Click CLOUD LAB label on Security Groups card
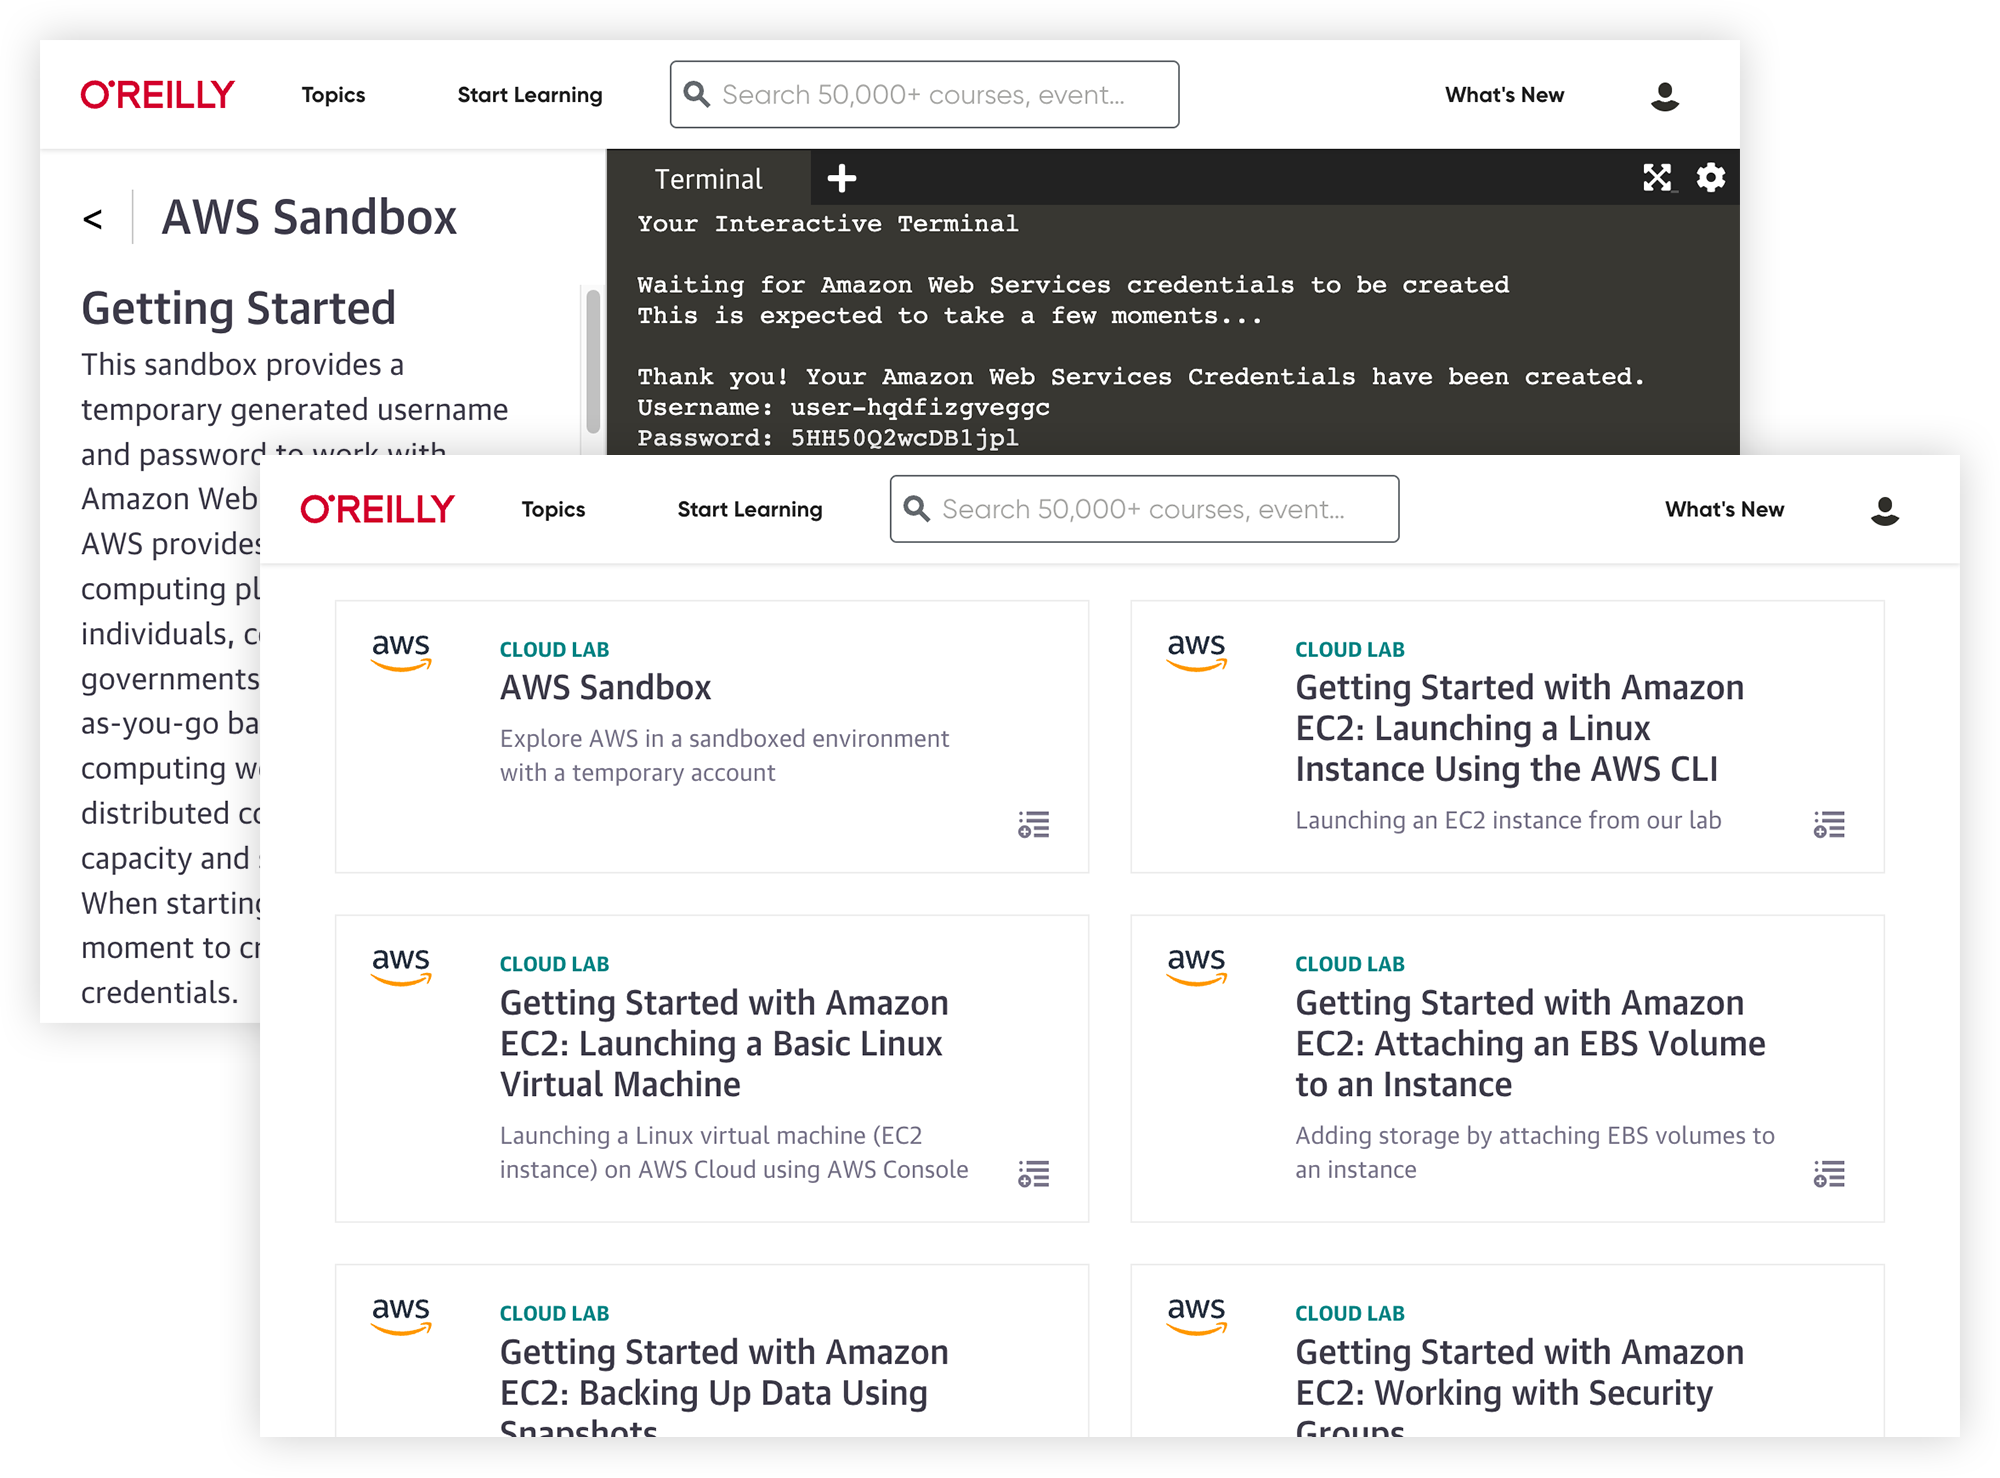This screenshot has height=1478, width=2000. tap(1350, 1313)
